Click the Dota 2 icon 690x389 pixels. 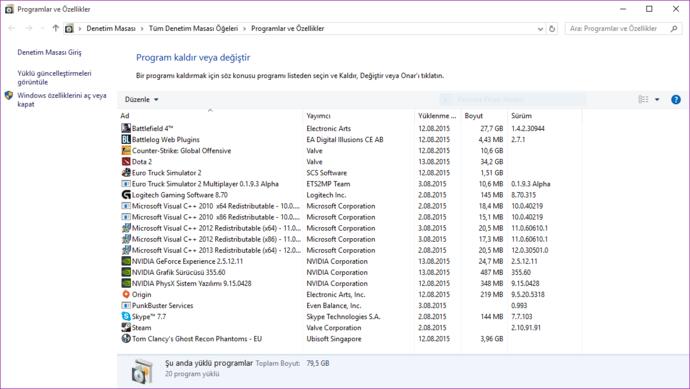[126, 161]
